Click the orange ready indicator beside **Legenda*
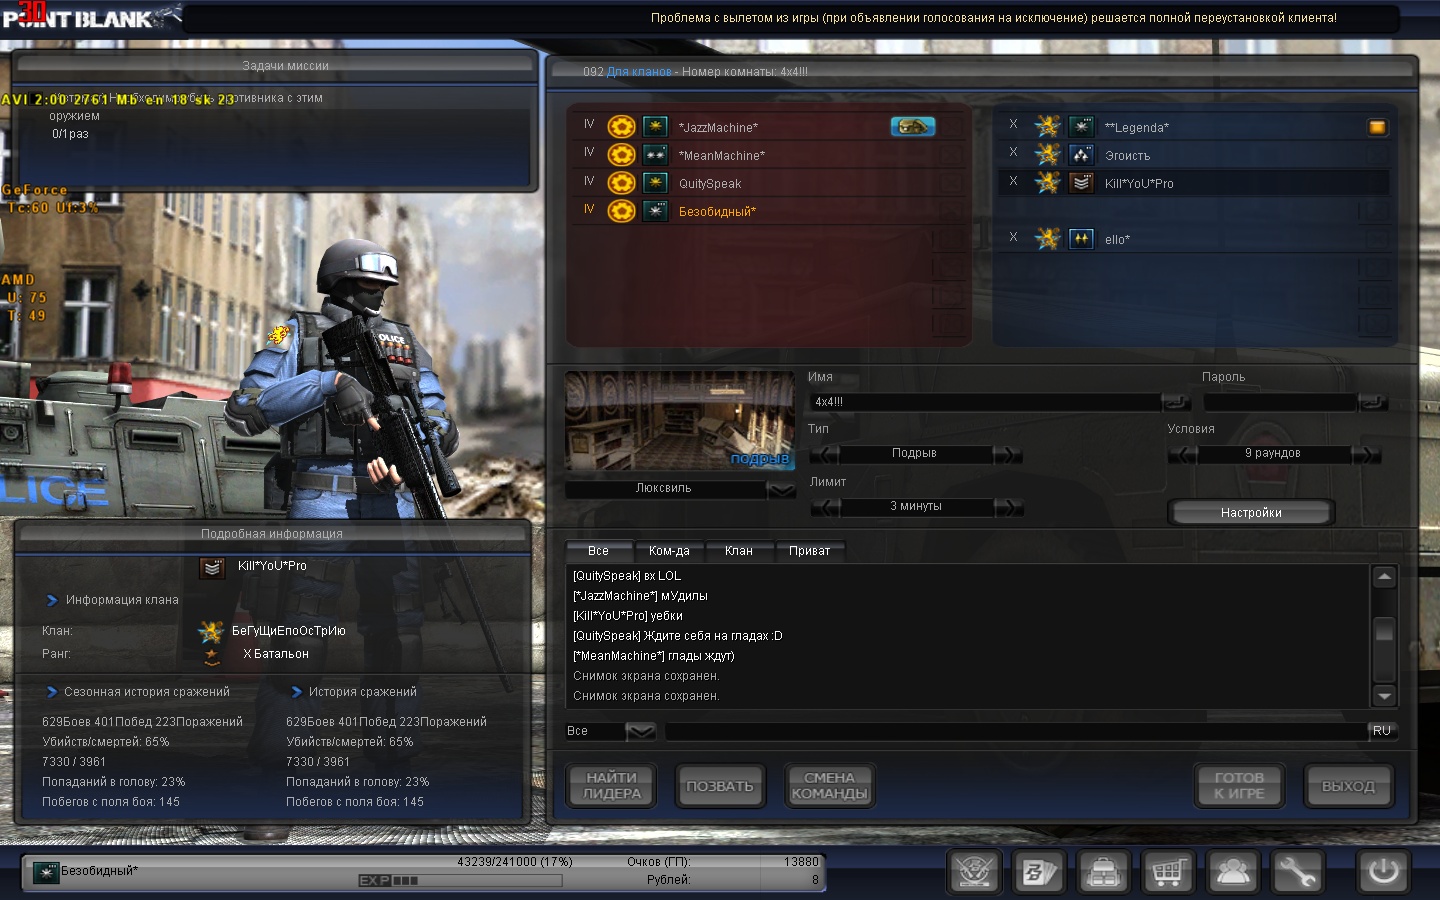The height and width of the screenshot is (900, 1440). point(1377,127)
